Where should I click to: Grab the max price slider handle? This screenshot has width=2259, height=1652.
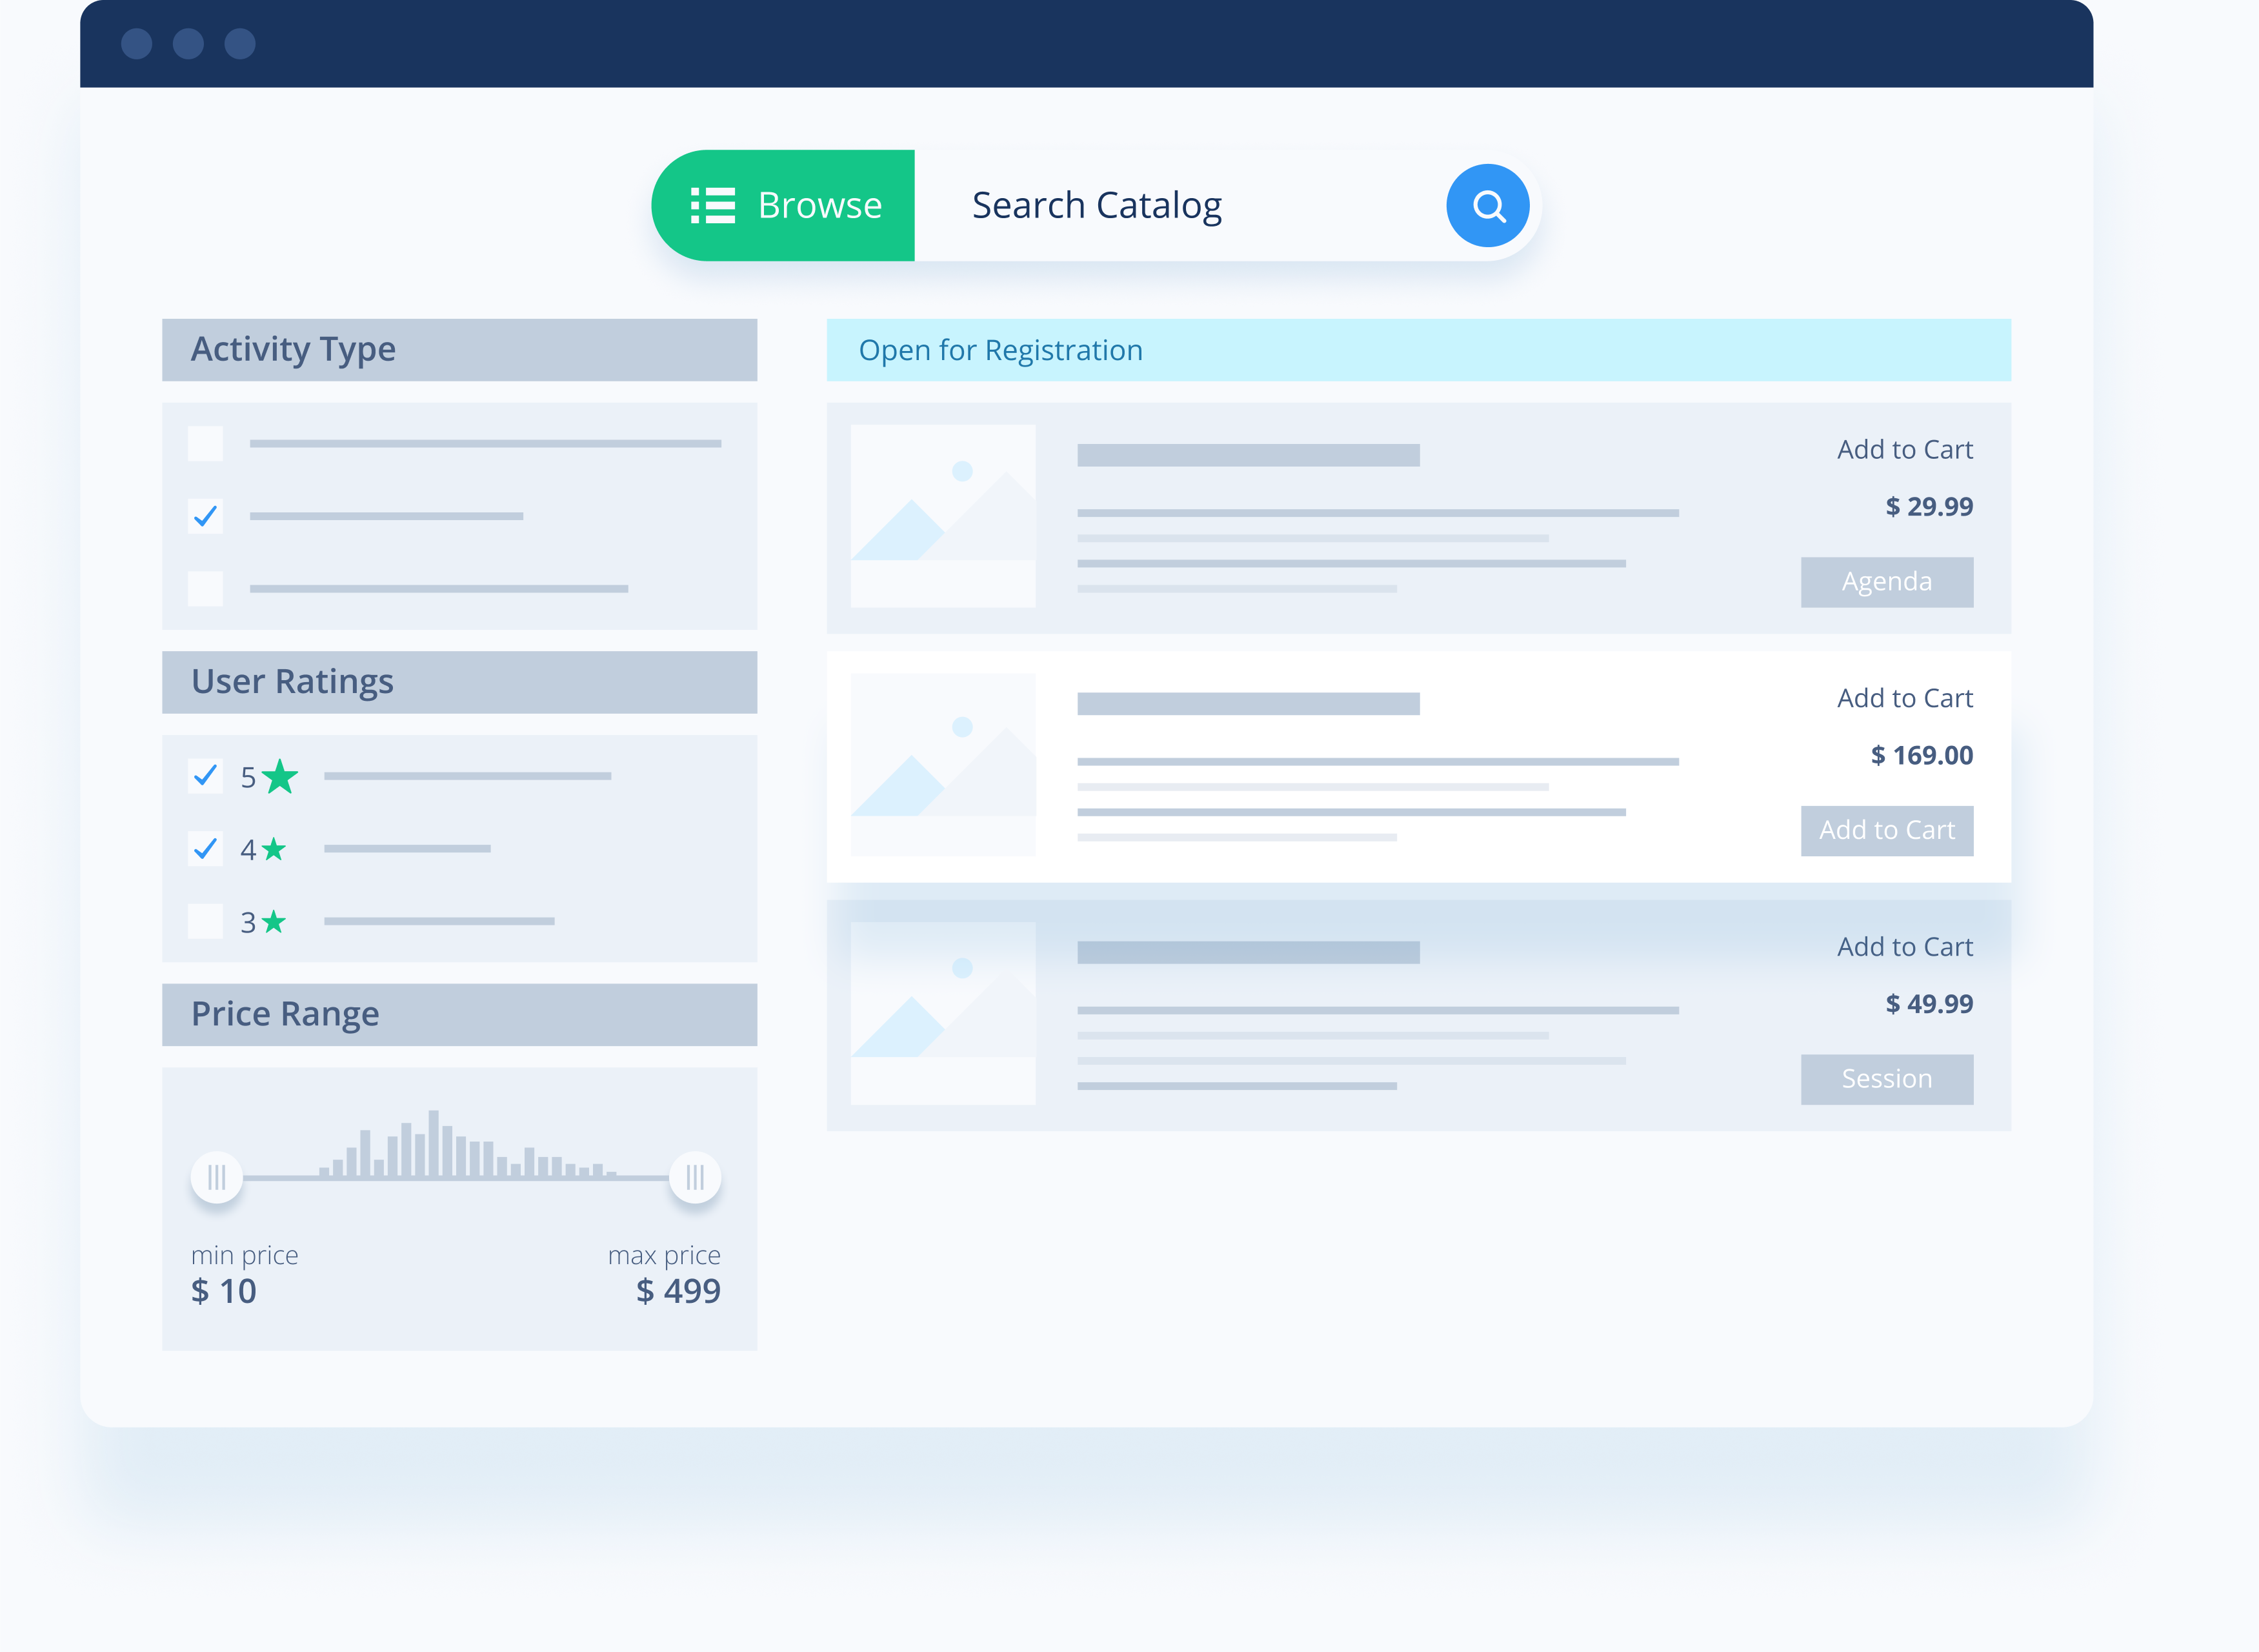(x=695, y=1177)
